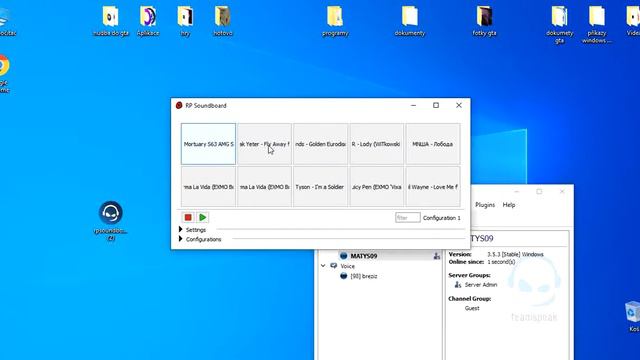Open the hry desktop folder
Viewport: 640px width, 360px height.
pos(185,21)
